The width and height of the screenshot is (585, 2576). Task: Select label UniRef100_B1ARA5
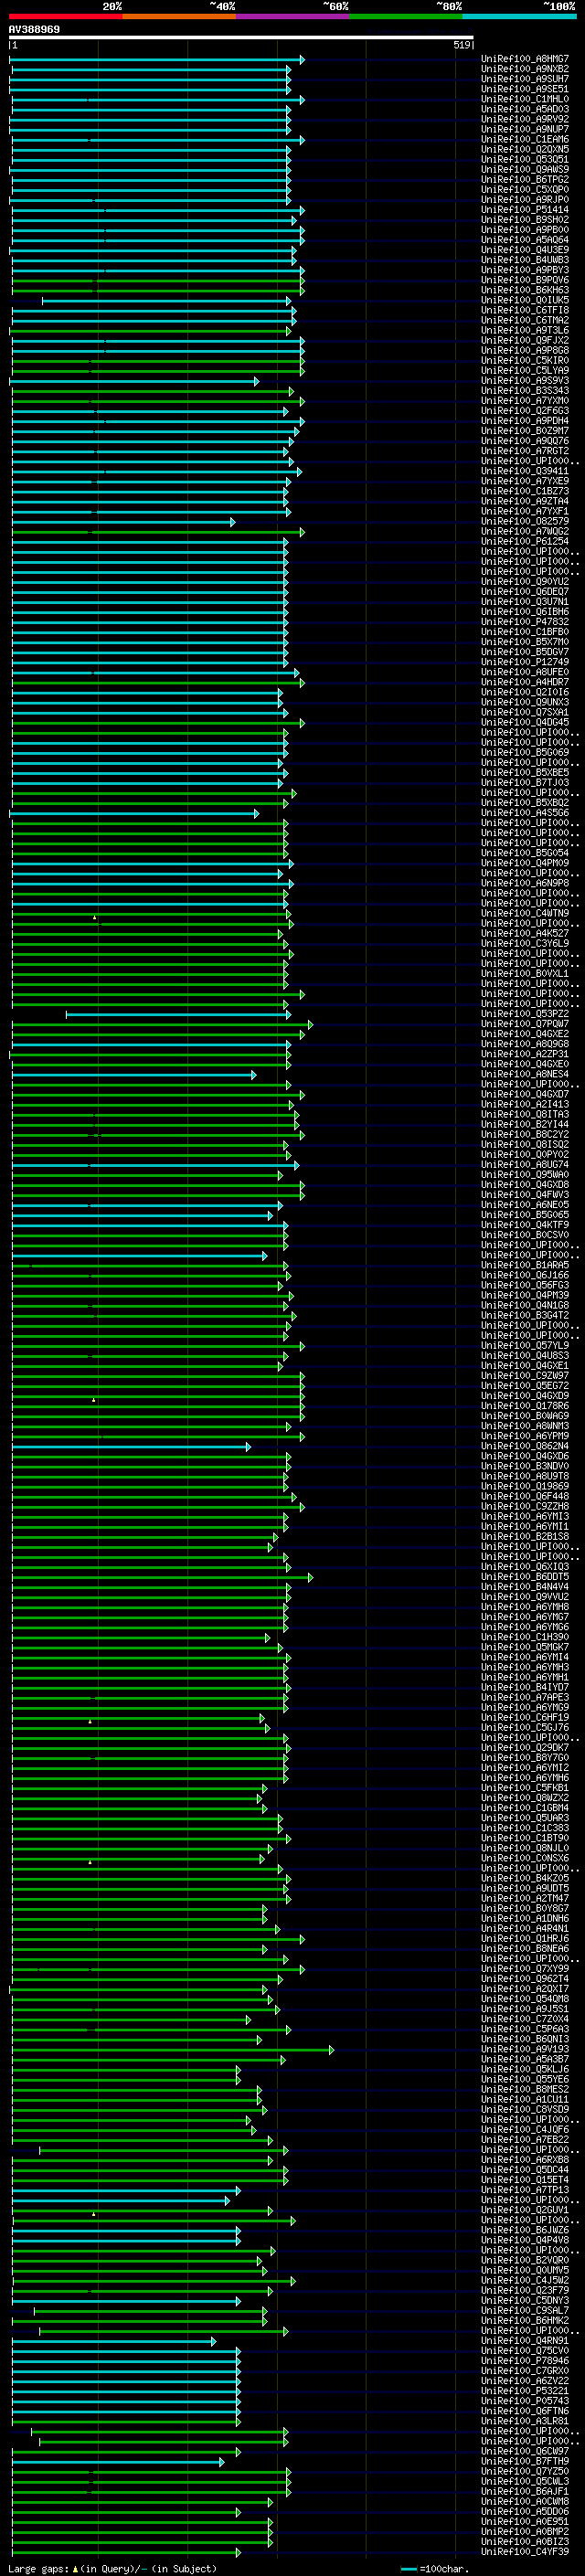click(524, 1265)
